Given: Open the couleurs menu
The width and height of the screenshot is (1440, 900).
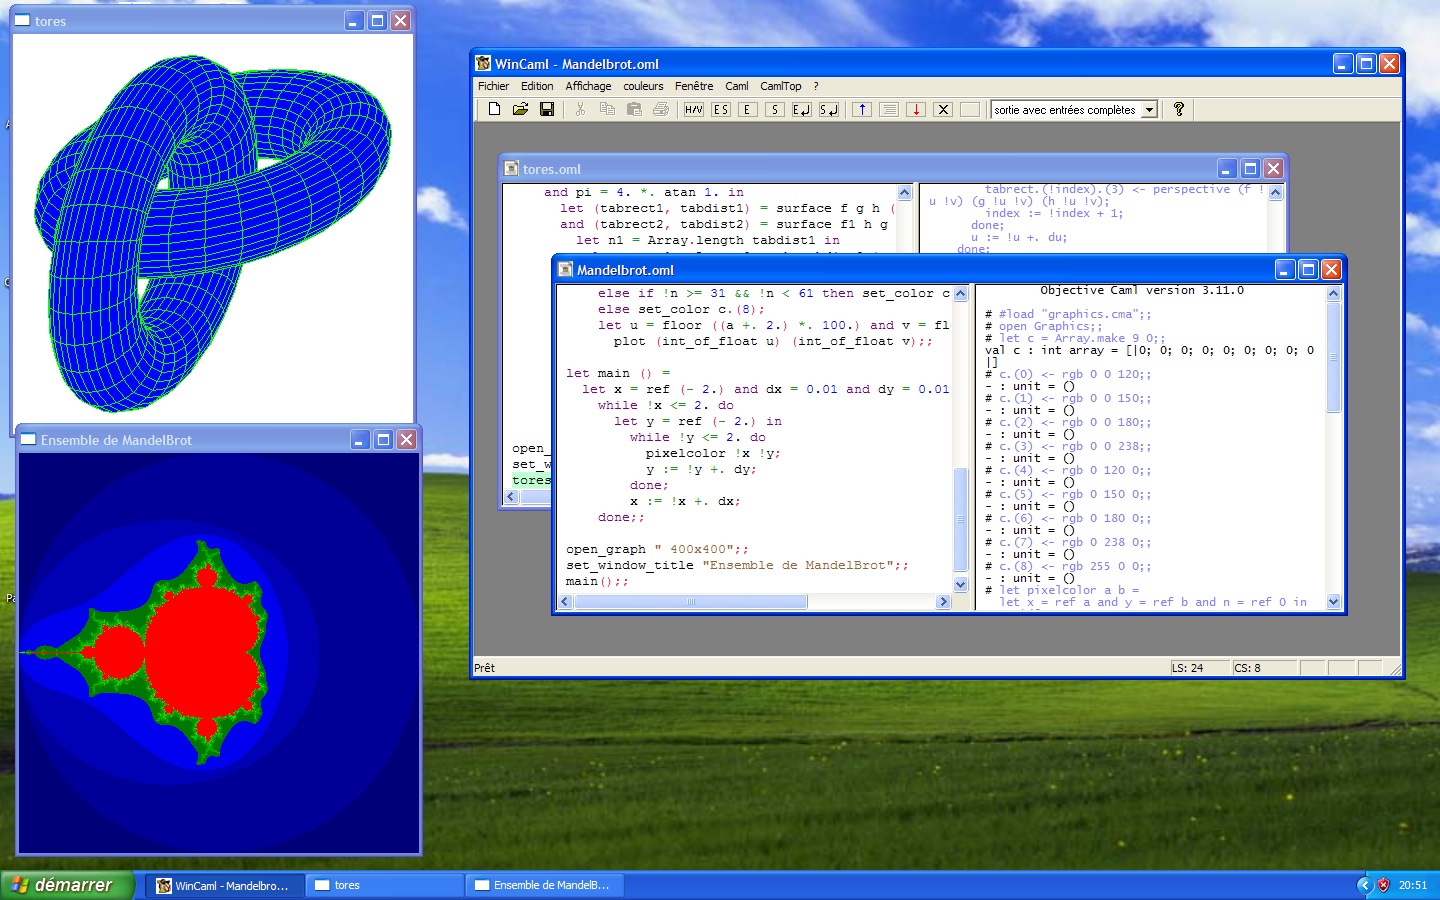Looking at the screenshot, I should tap(643, 86).
